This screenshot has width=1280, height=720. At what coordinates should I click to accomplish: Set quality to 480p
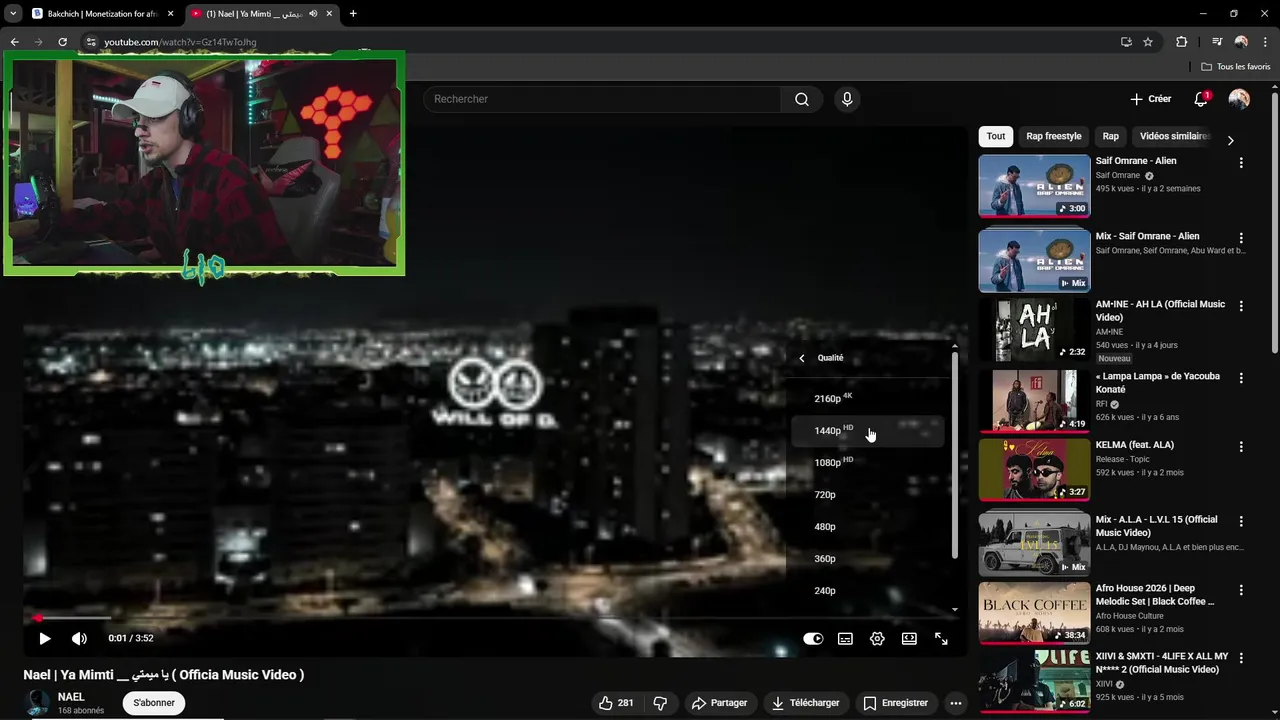tap(867, 526)
